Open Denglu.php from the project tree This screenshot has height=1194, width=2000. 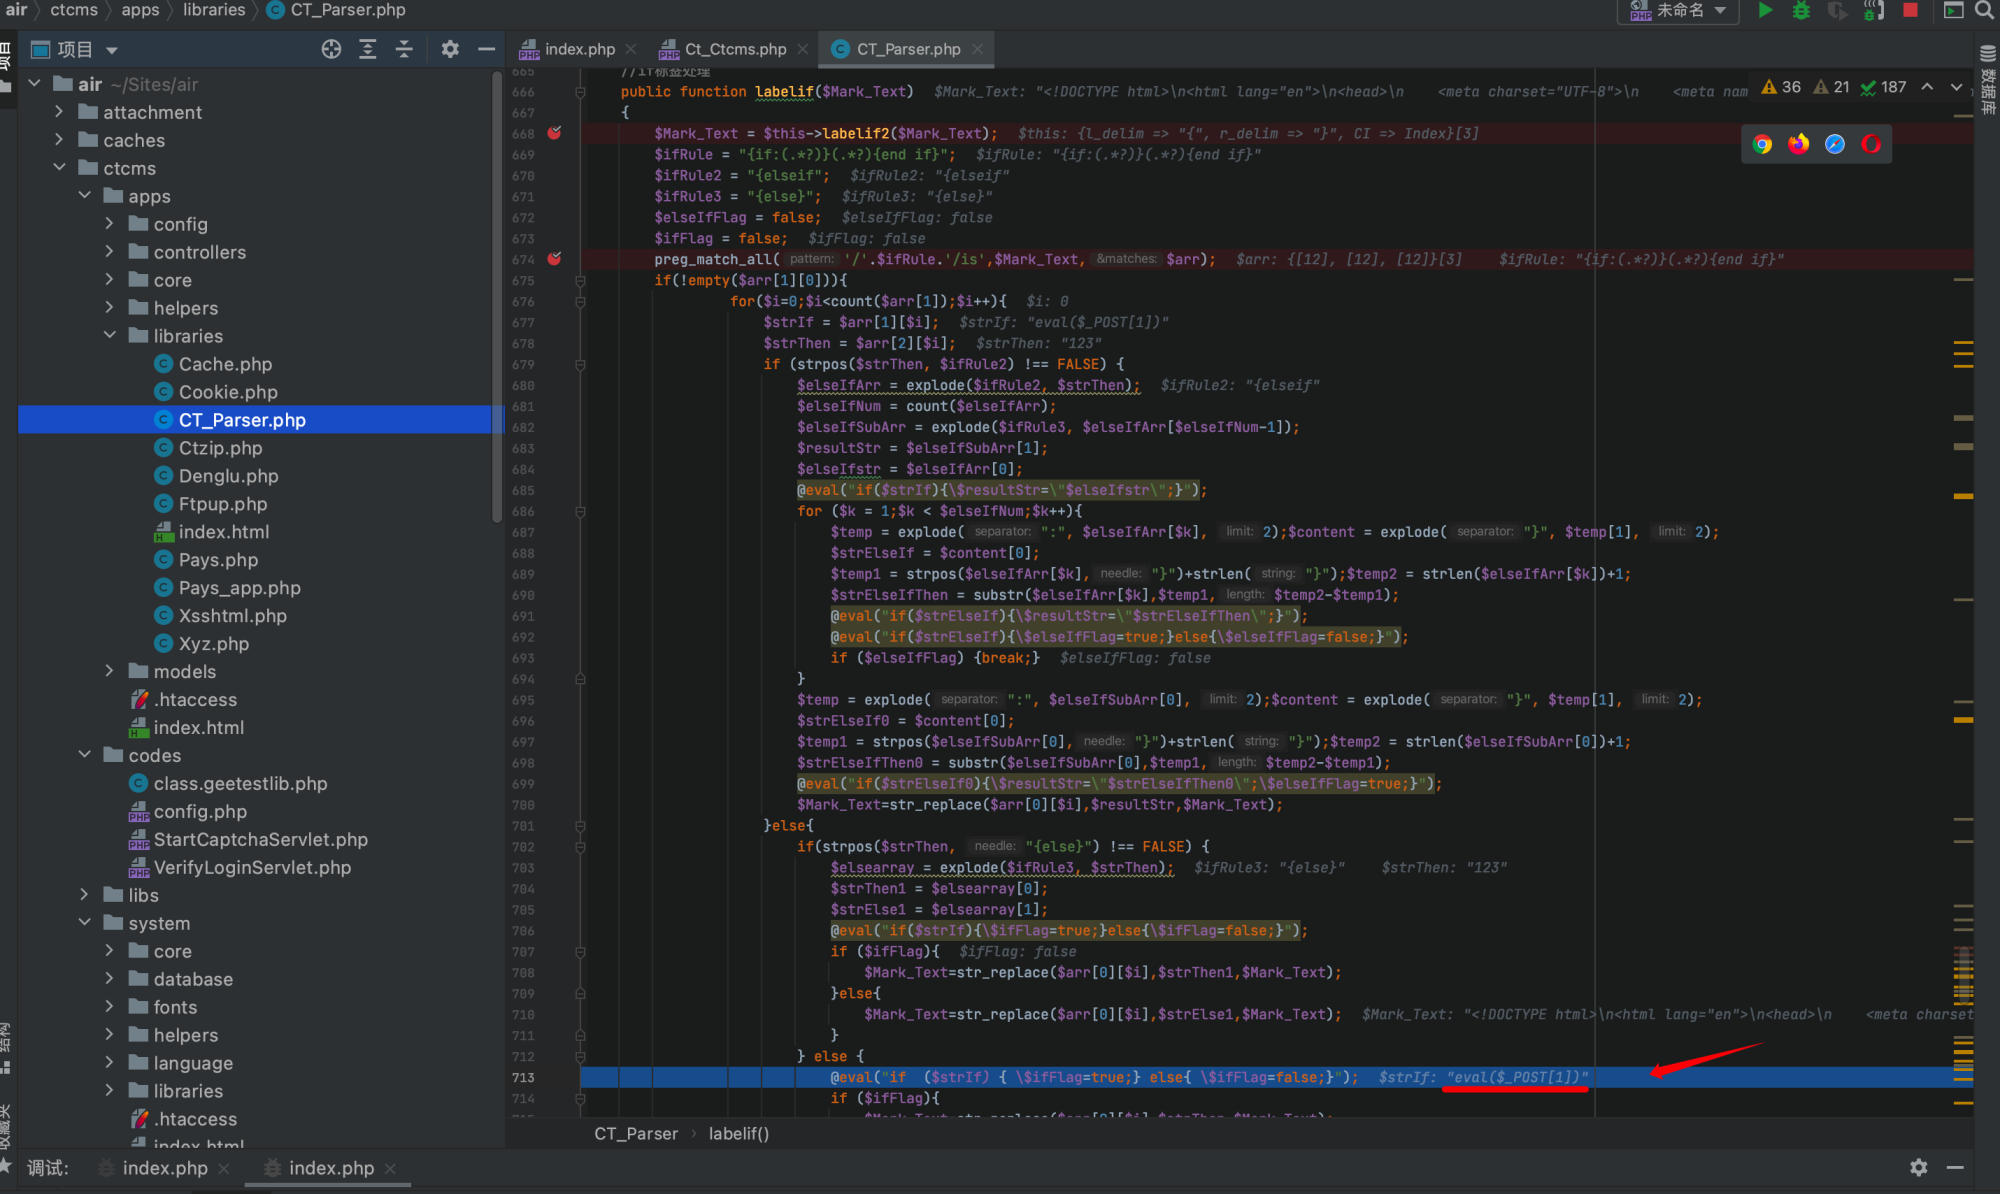point(228,476)
